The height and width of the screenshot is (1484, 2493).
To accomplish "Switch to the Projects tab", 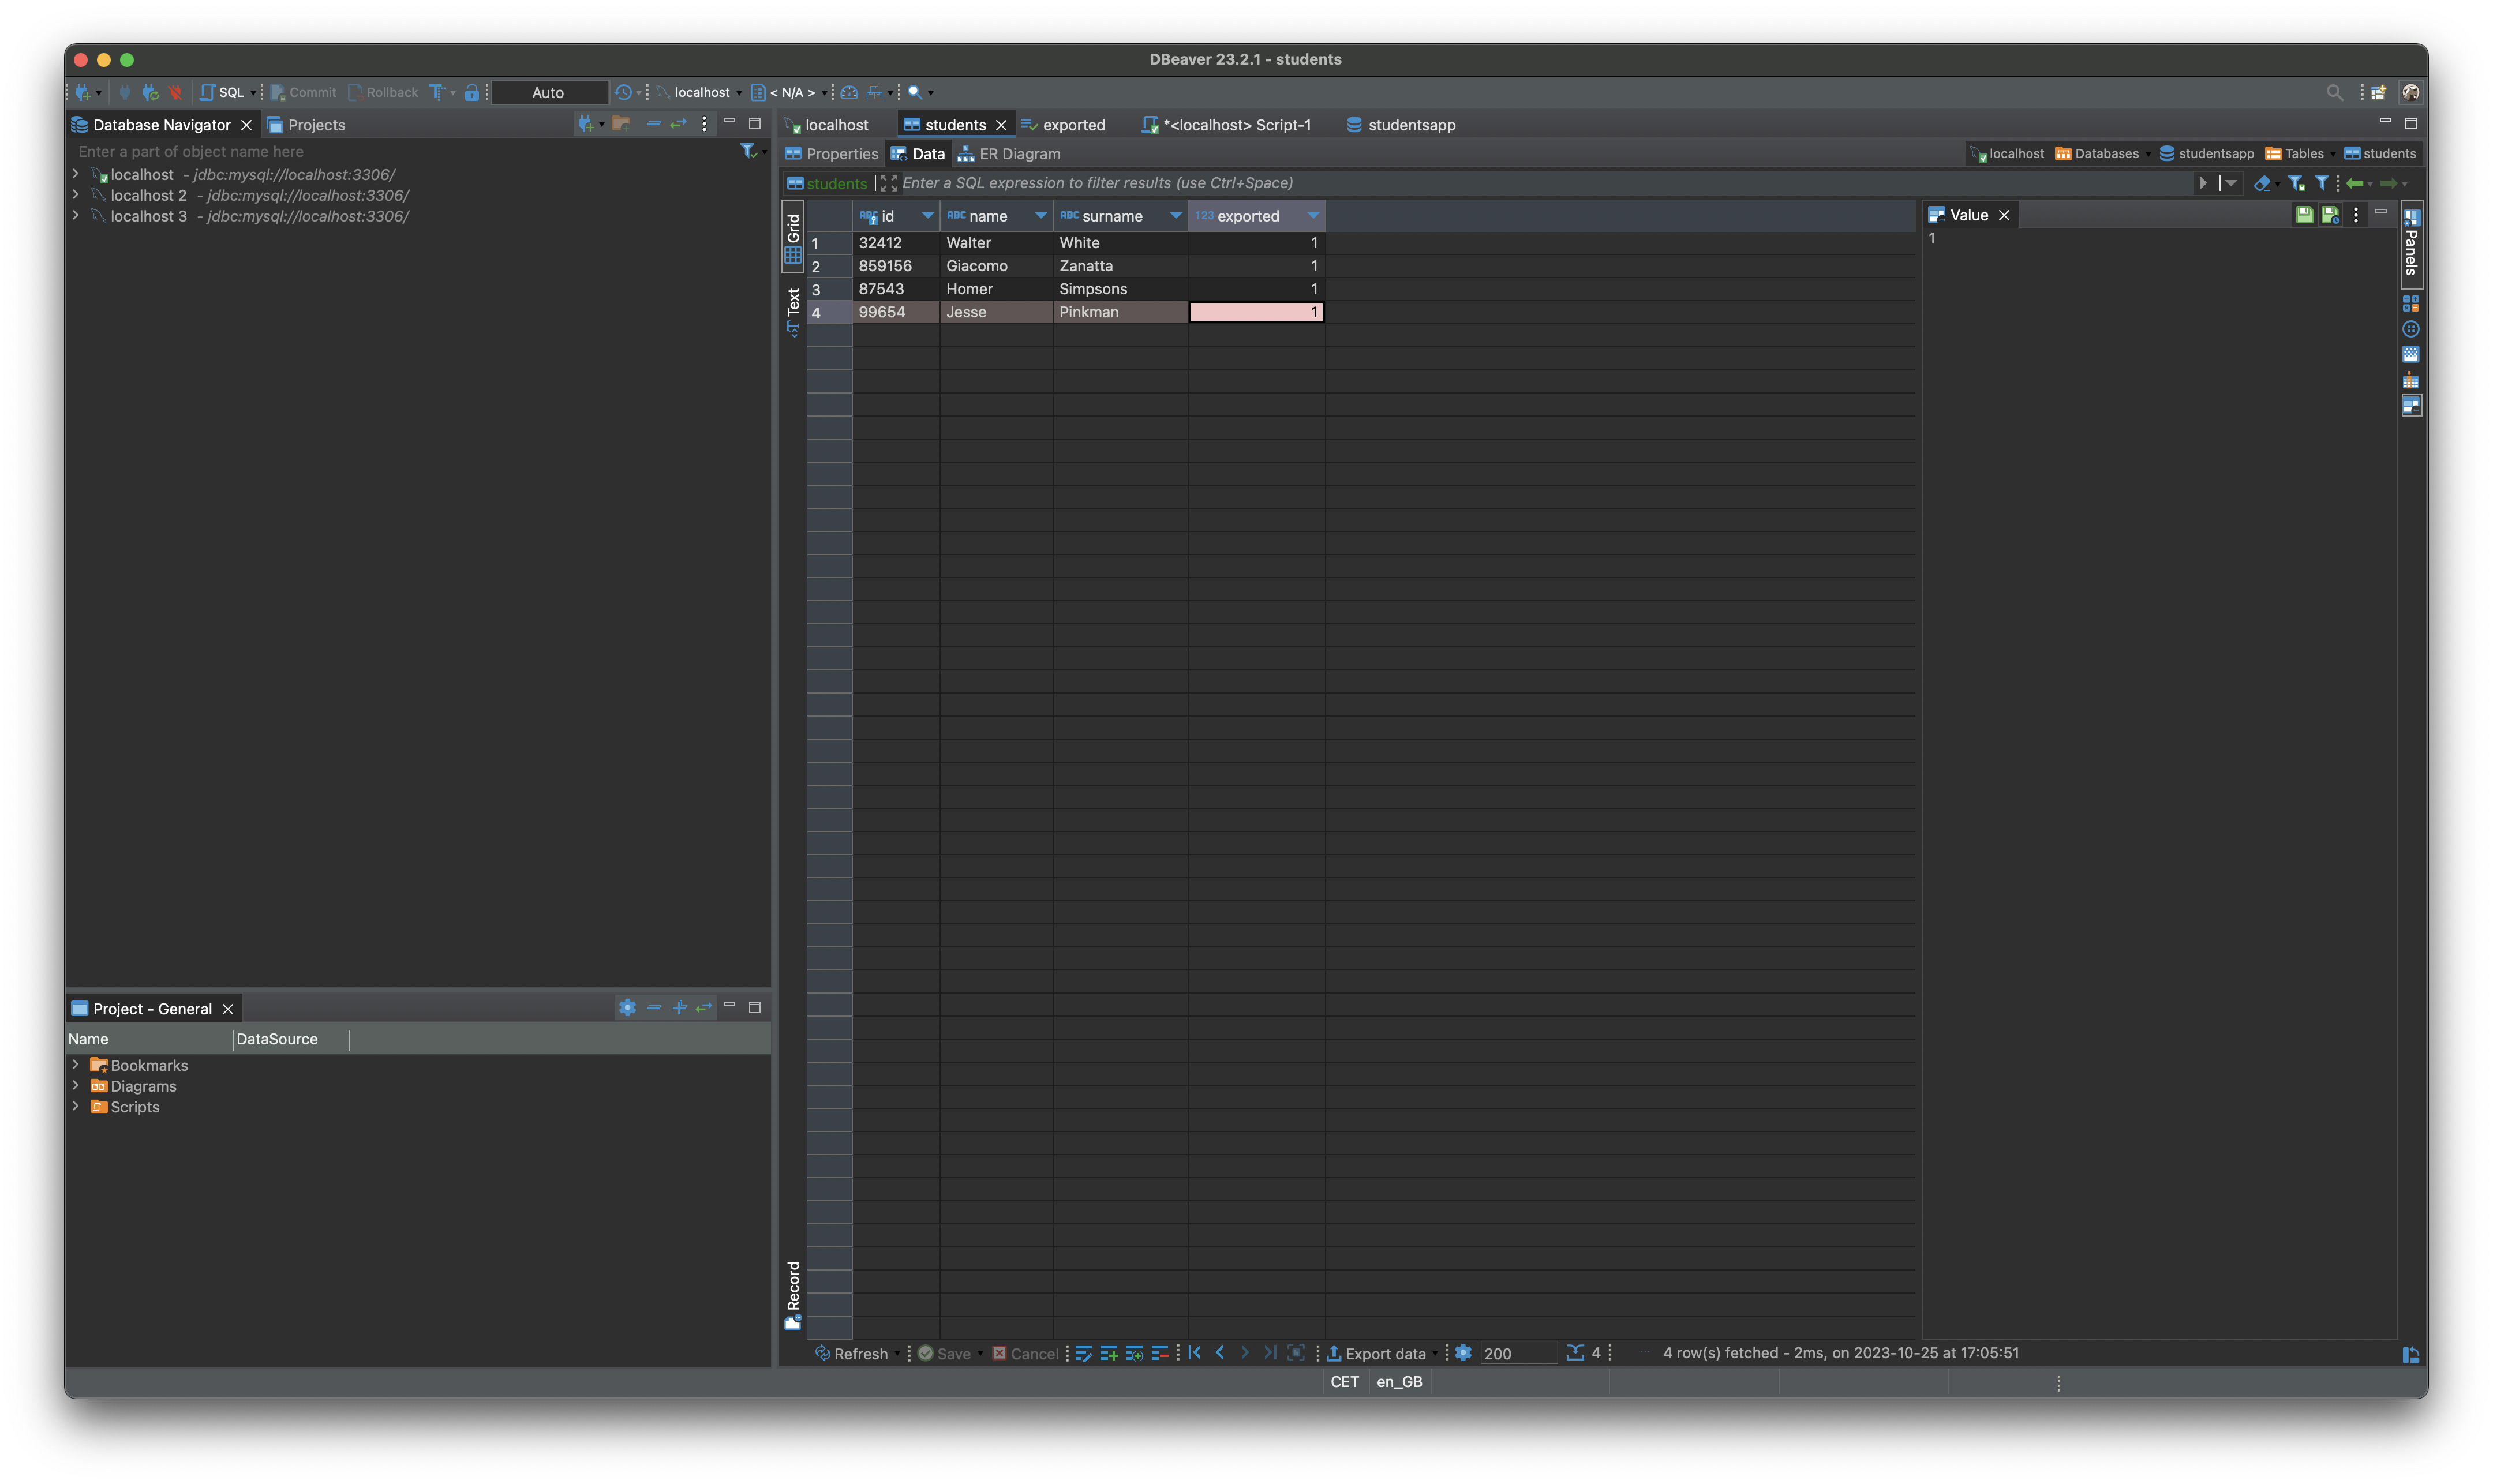I will click(x=306, y=125).
